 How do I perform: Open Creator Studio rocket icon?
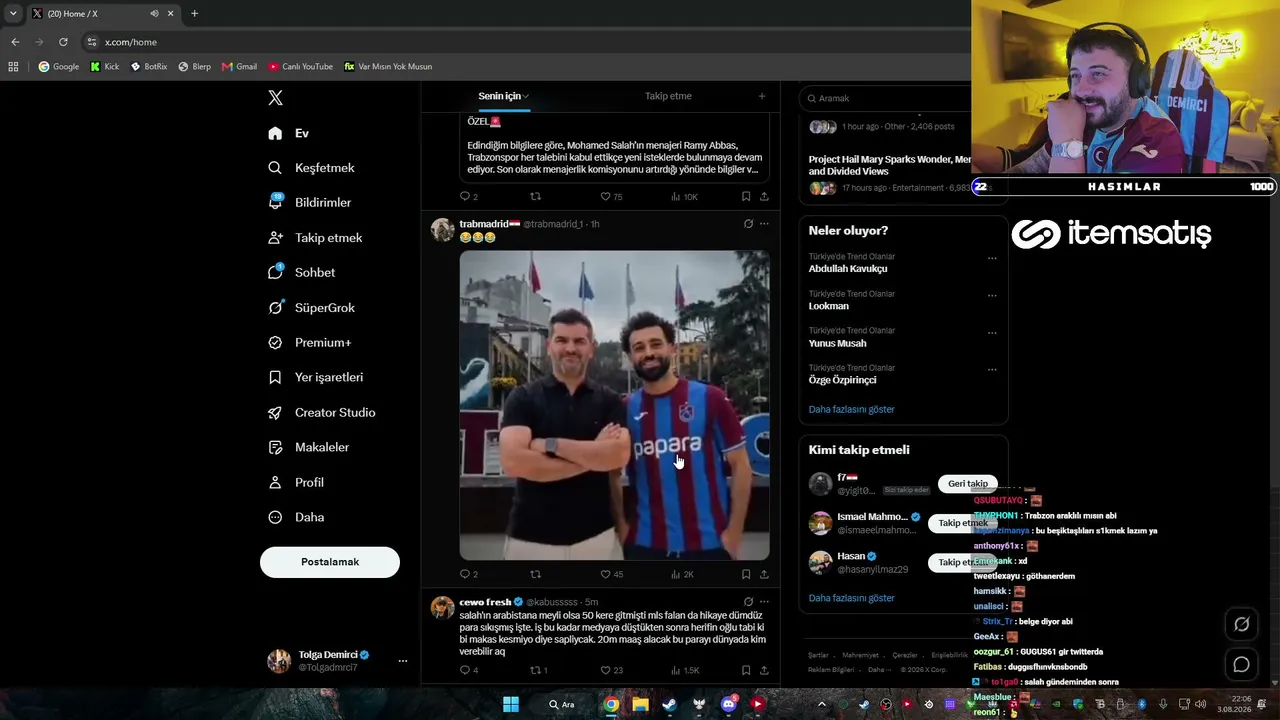(275, 412)
